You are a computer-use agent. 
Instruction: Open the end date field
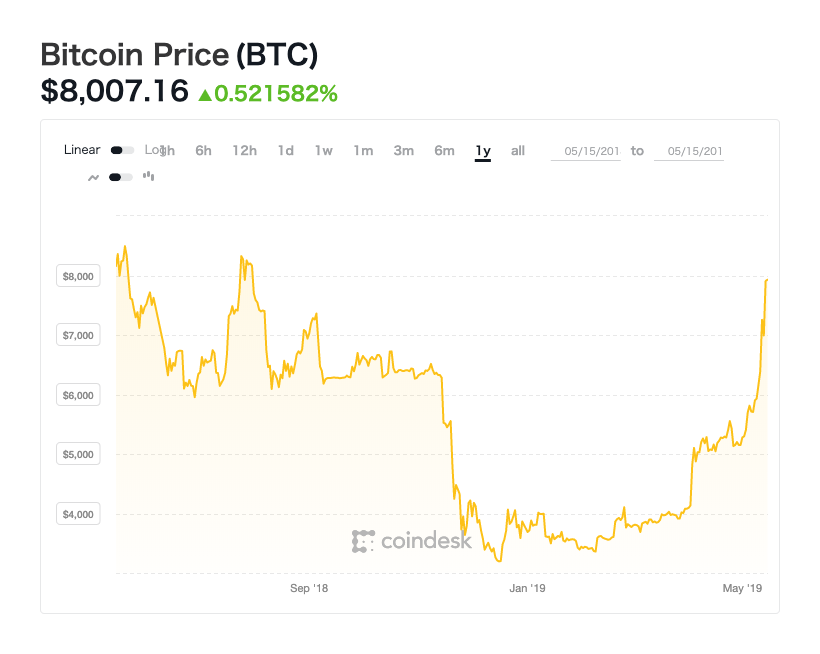(689, 151)
